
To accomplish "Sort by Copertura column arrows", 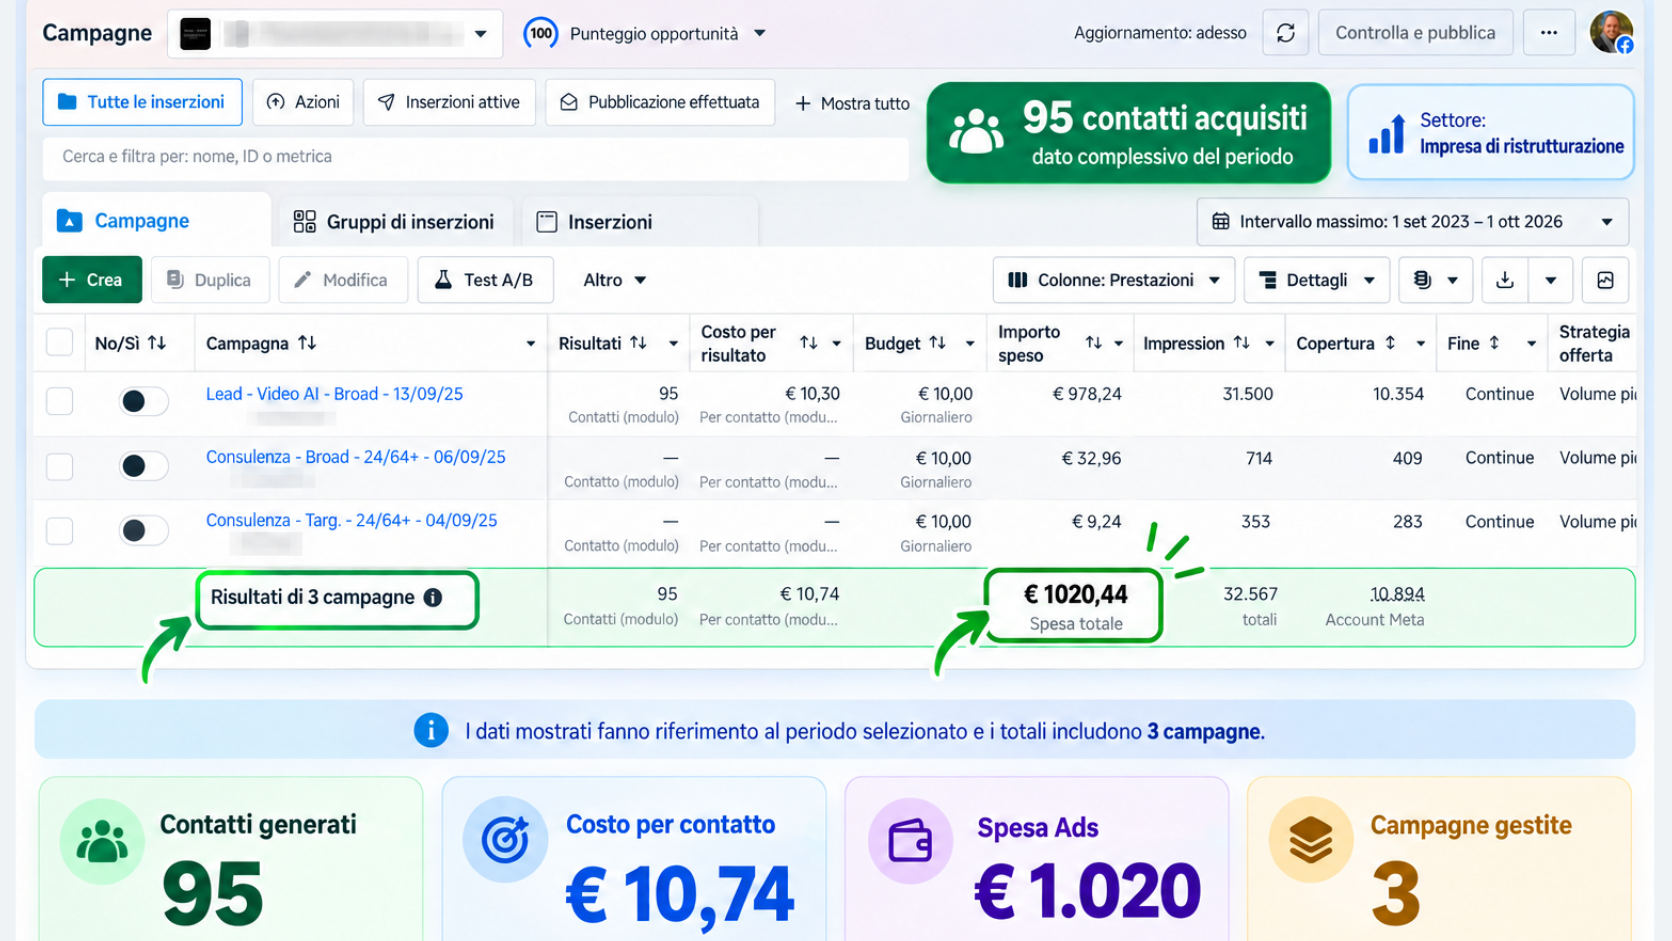I will (1390, 343).
